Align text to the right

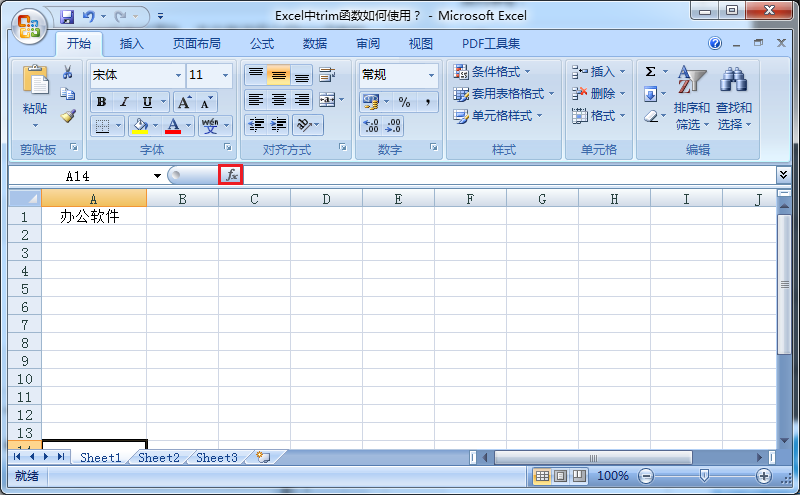pyautogui.click(x=302, y=100)
